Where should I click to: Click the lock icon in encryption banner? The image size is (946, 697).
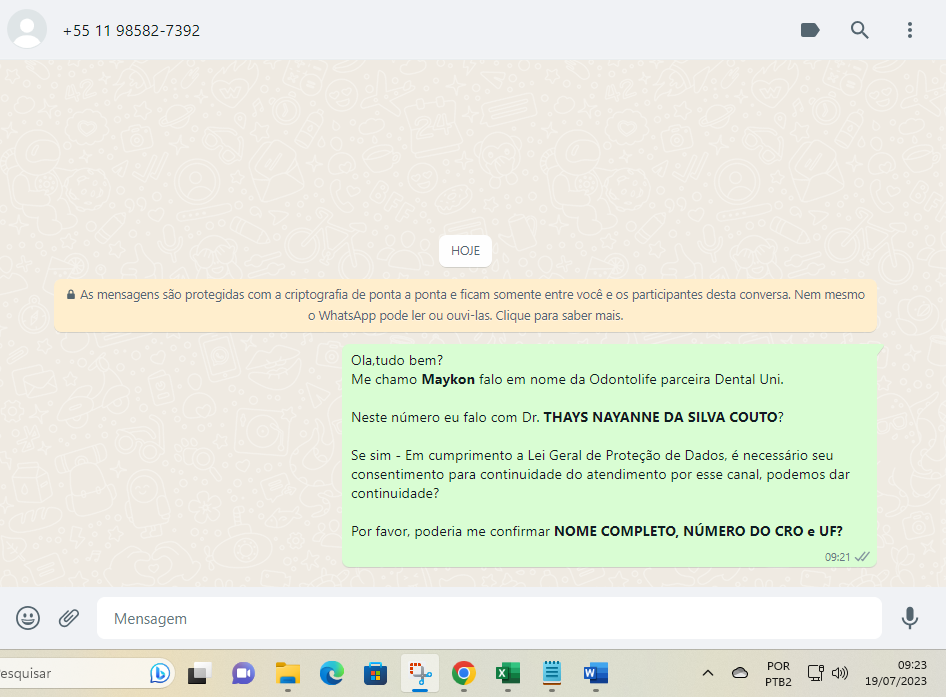pyautogui.click(x=71, y=294)
